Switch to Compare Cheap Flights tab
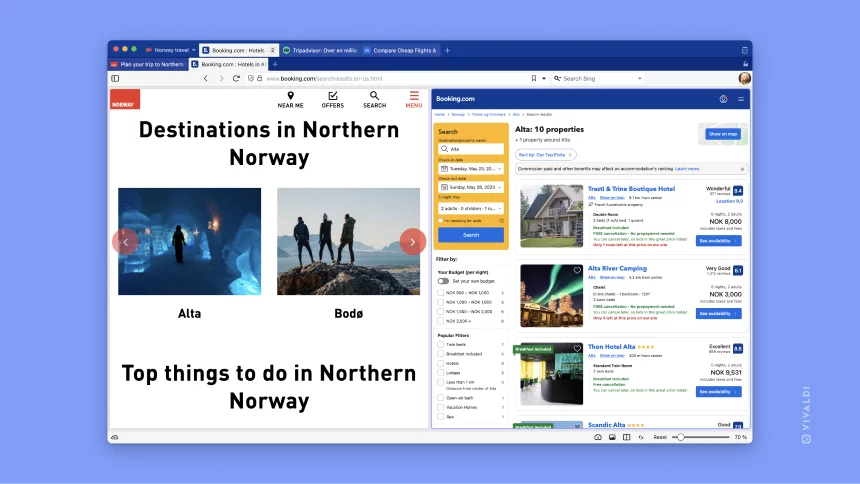 pyautogui.click(x=400, y=50)
